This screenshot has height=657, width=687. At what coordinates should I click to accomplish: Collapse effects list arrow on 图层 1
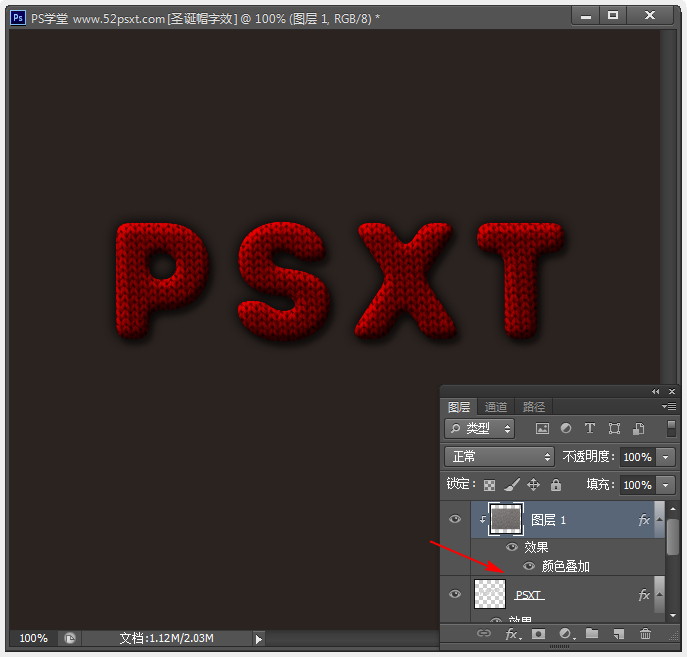coord(659,519)
